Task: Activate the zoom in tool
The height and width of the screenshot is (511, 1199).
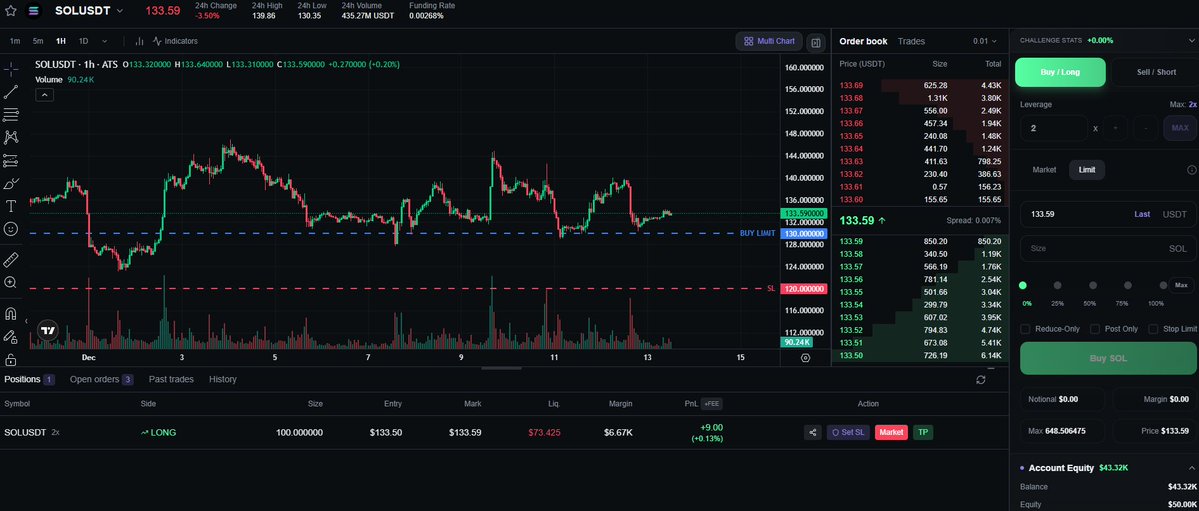Action: point(11,282)
